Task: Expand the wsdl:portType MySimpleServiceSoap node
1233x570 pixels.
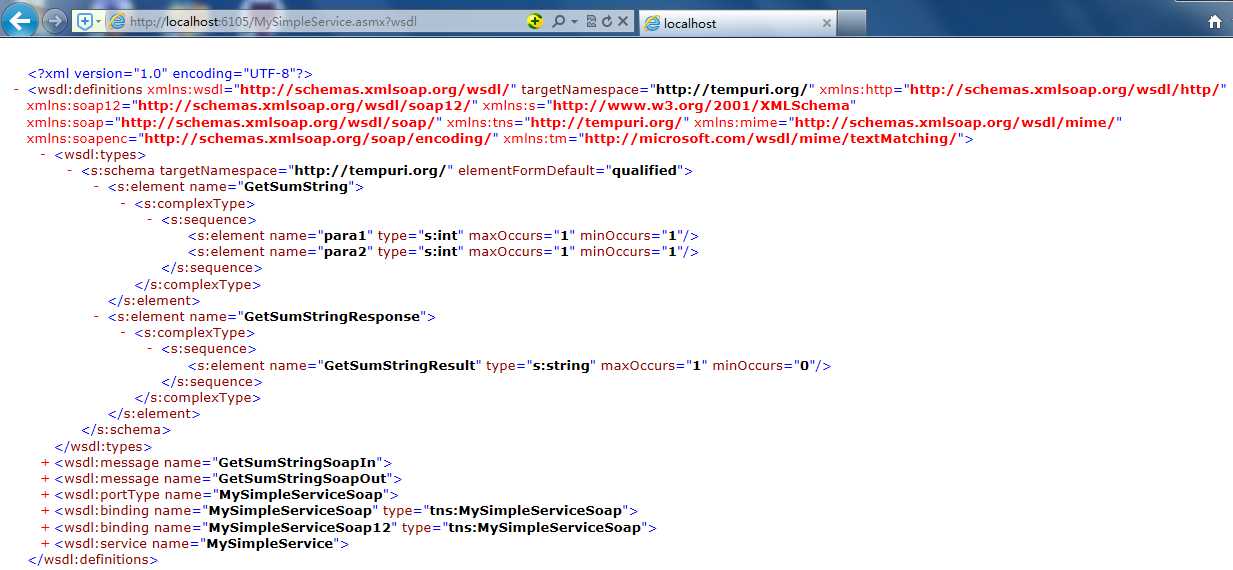Action: pos(45,495)
